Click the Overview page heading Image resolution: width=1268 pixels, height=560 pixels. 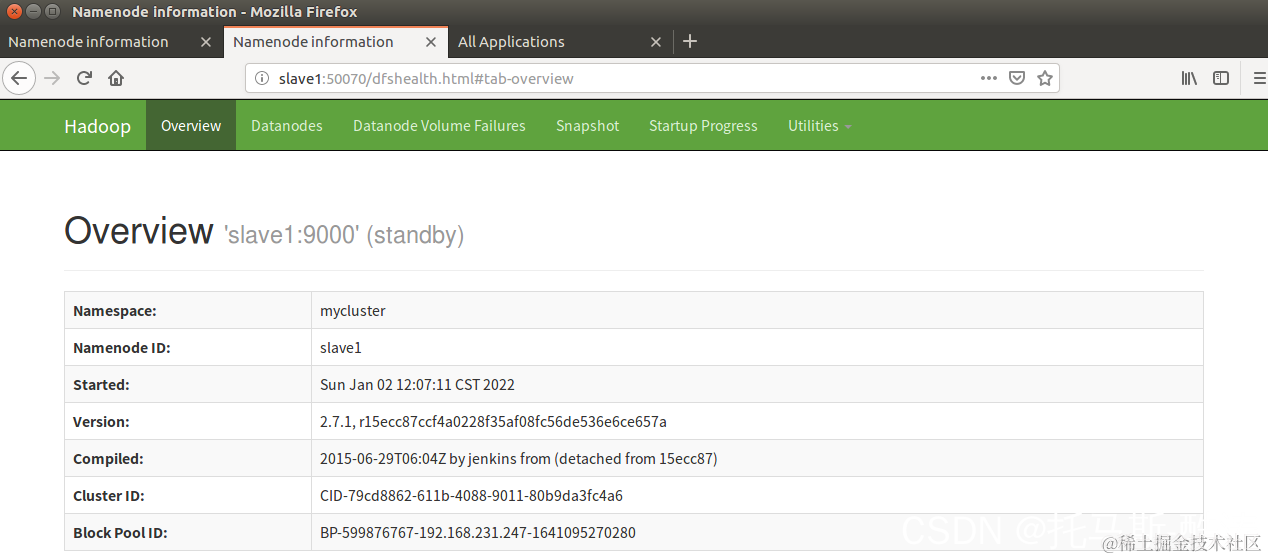(x=139, y=231)
